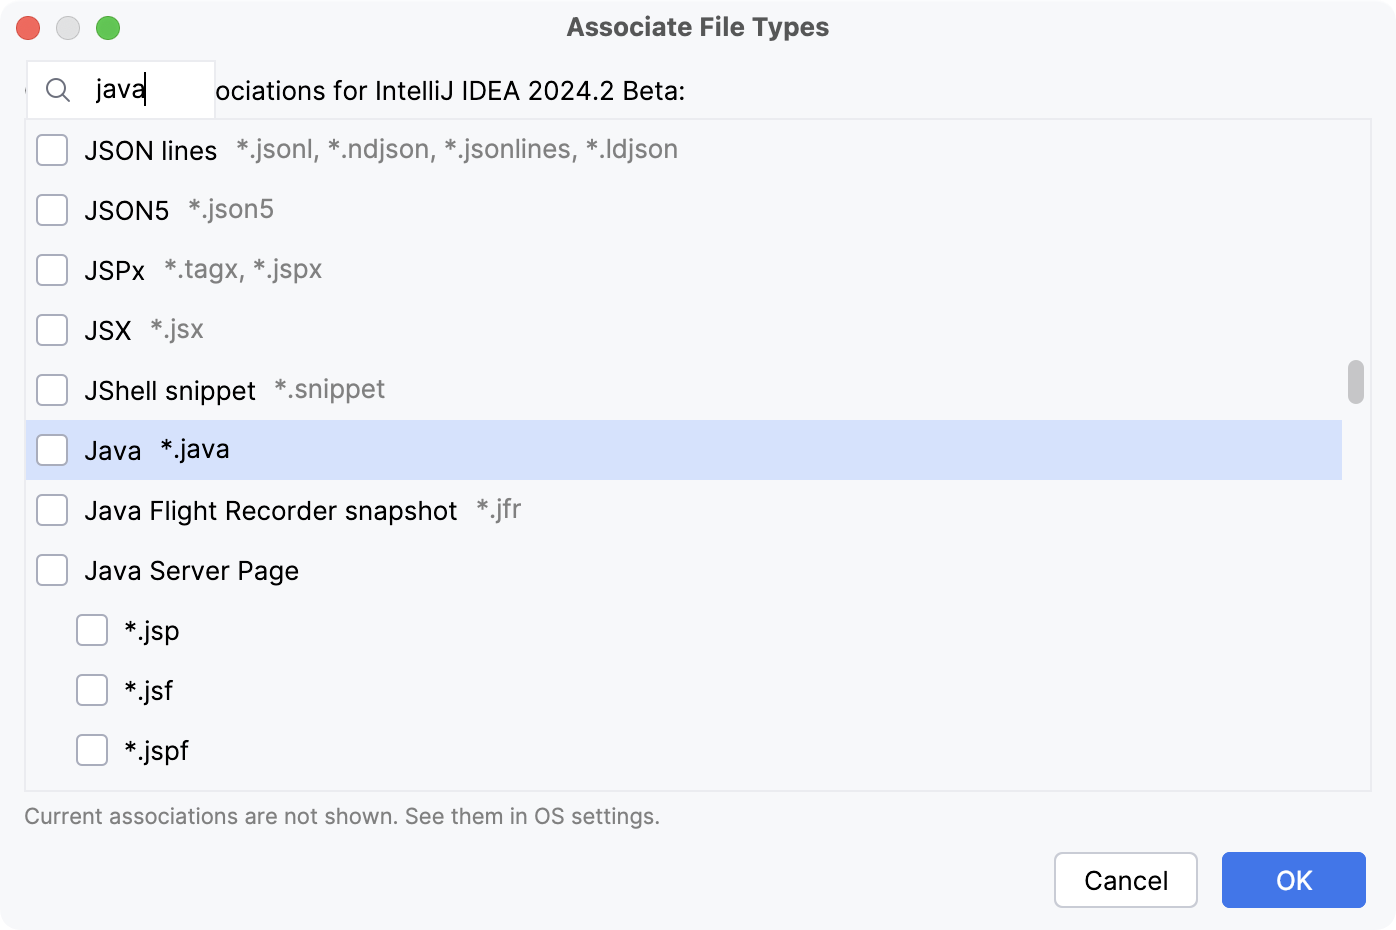Enable the Java Server Page checkbox
This screenshot has height=930, width=1396.
(x=52, y=570)
